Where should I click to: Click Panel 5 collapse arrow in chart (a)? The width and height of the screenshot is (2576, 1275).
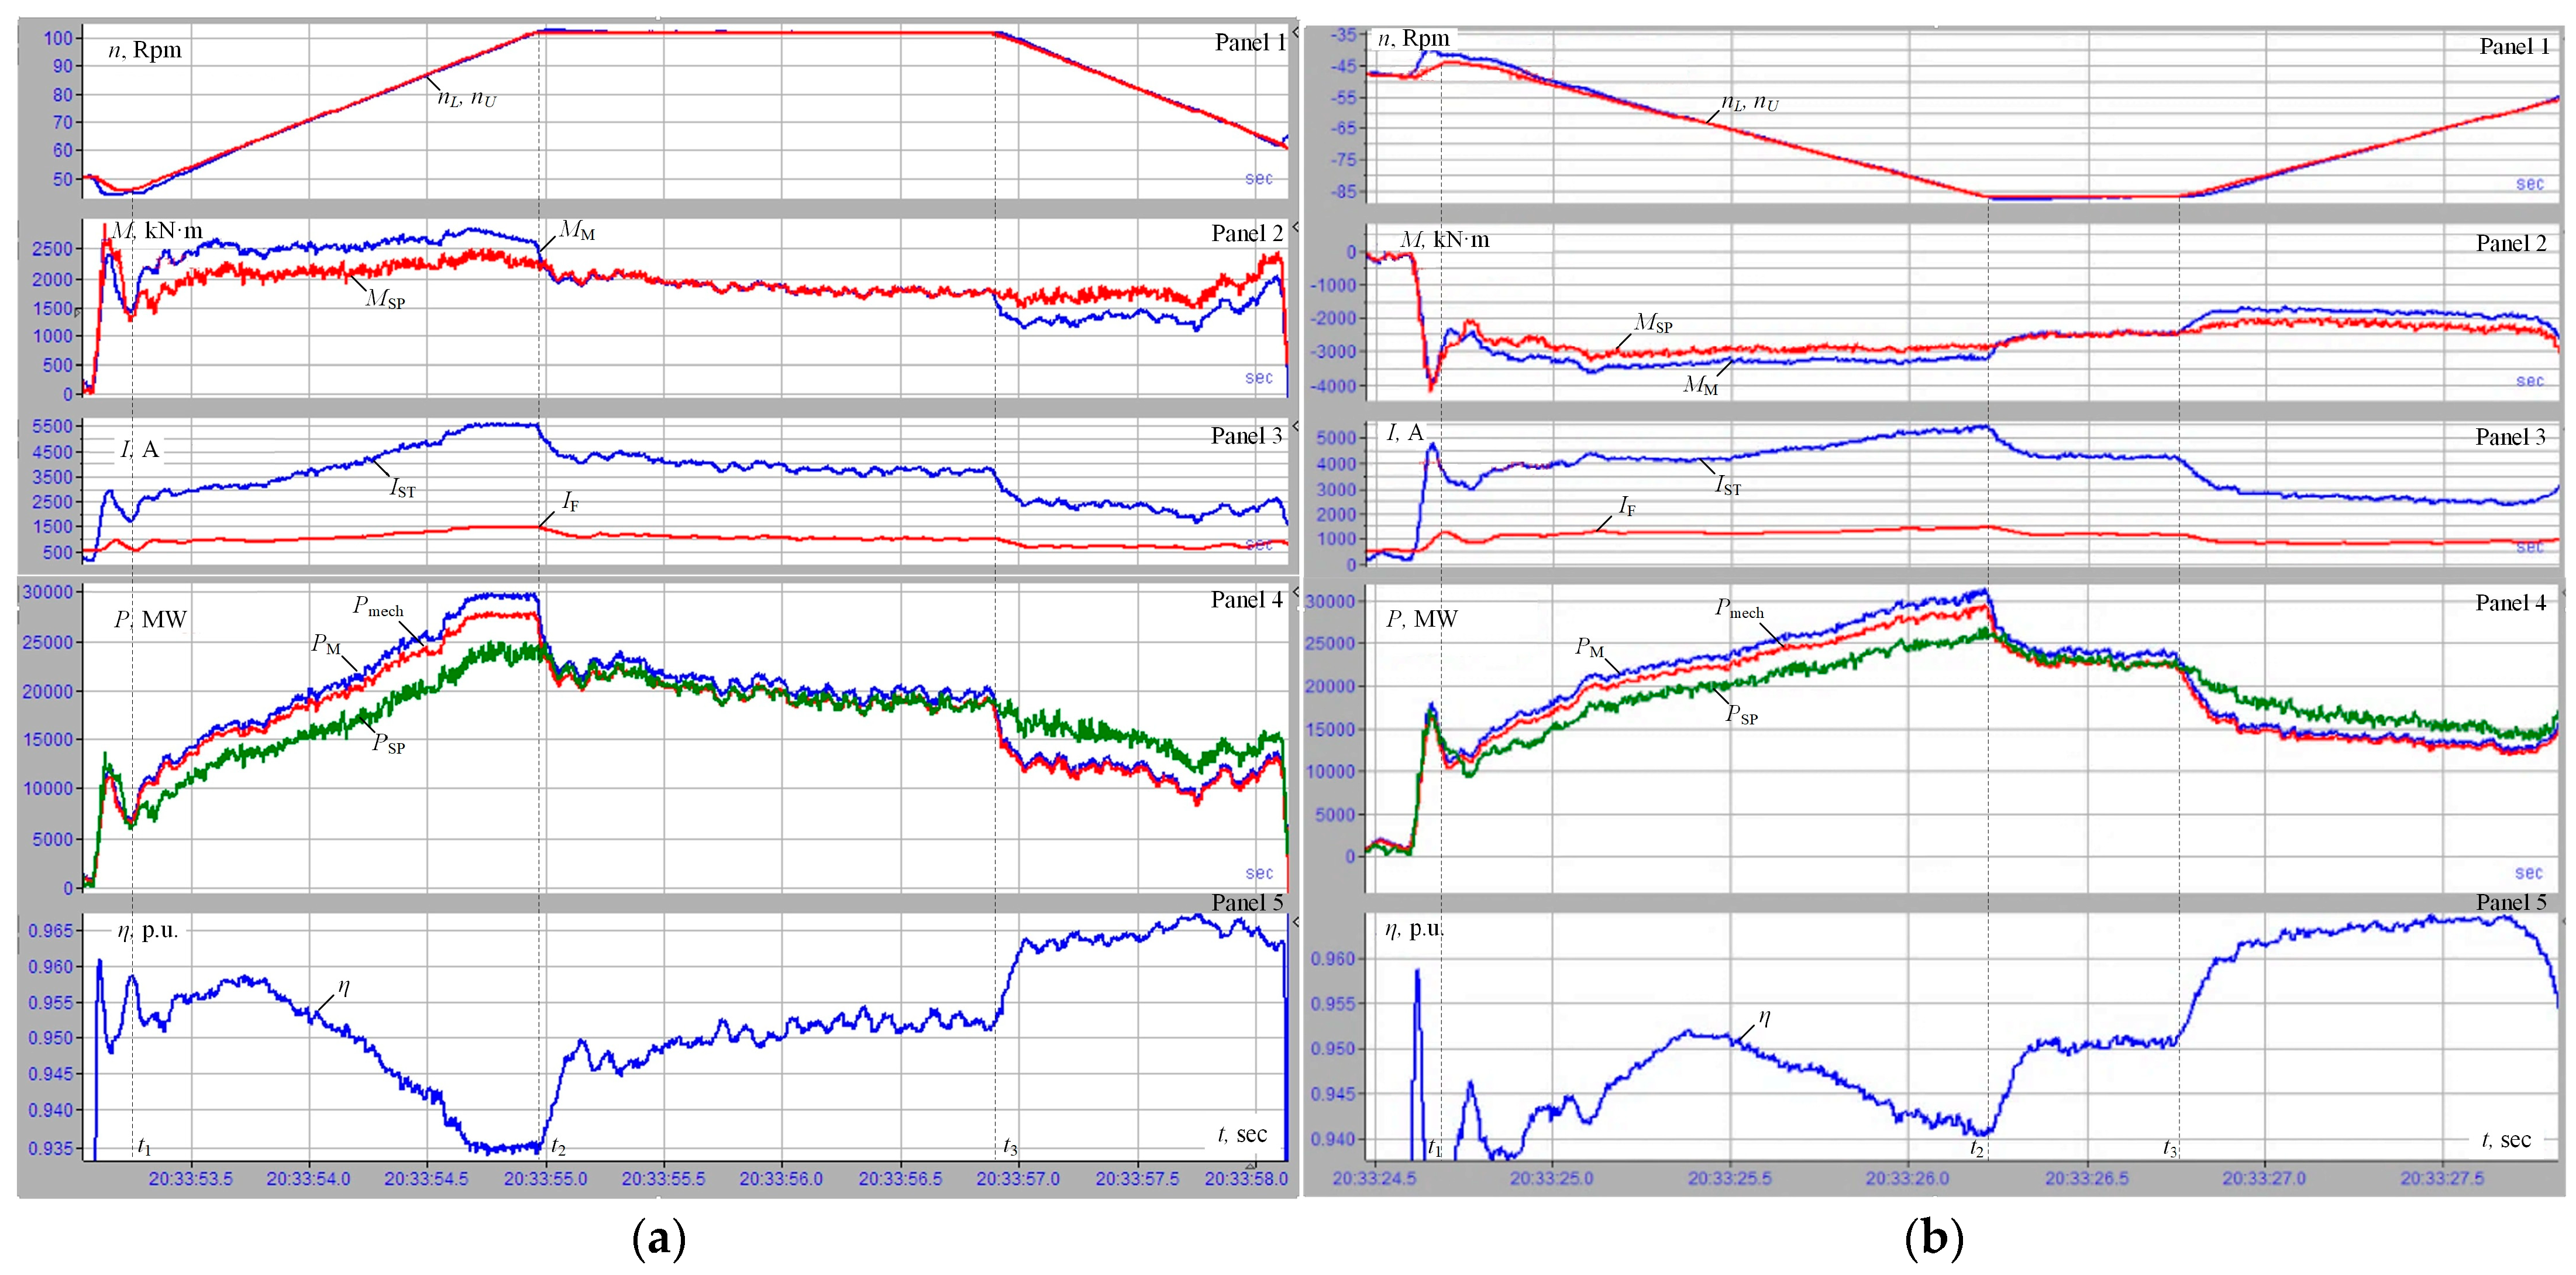(1295, 921)
